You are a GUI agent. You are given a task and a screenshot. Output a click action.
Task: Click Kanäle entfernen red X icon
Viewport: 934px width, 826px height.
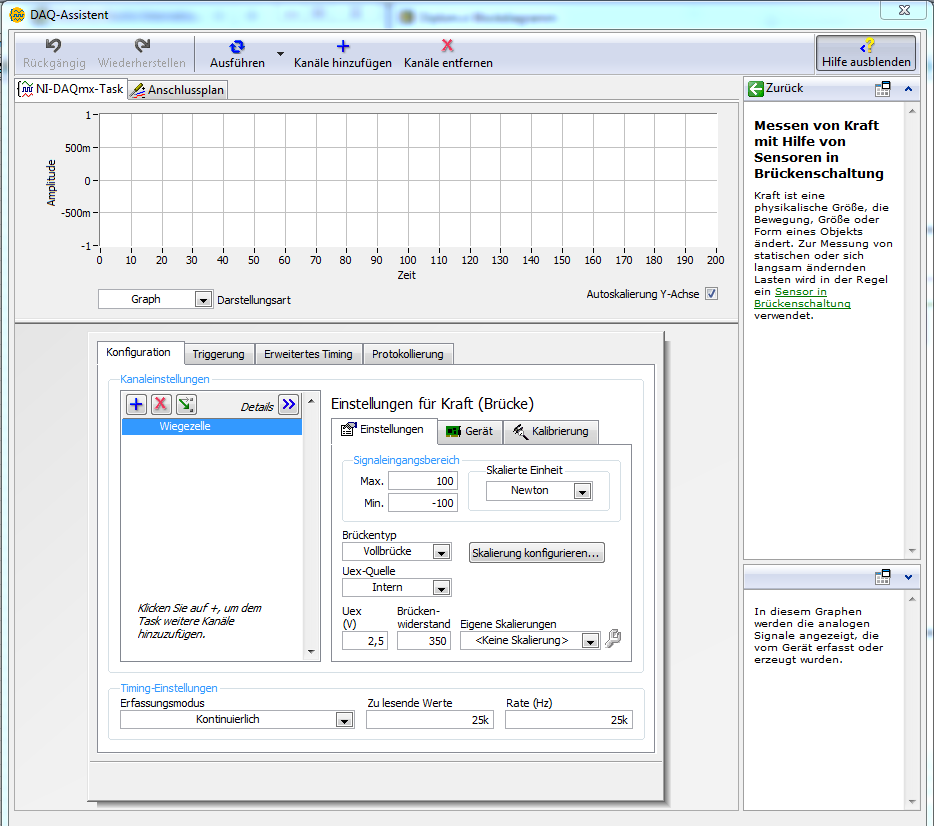click(448, 46)
